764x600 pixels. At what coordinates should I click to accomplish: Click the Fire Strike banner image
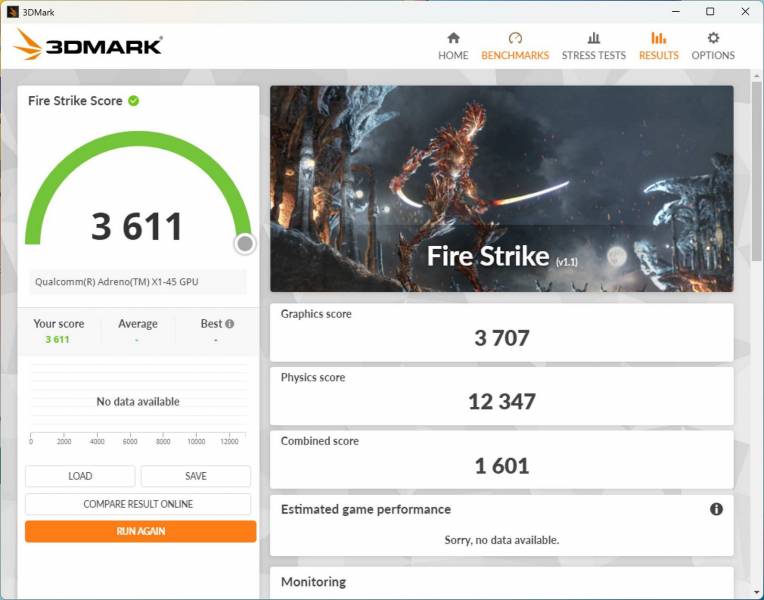[x=501, y=189]
